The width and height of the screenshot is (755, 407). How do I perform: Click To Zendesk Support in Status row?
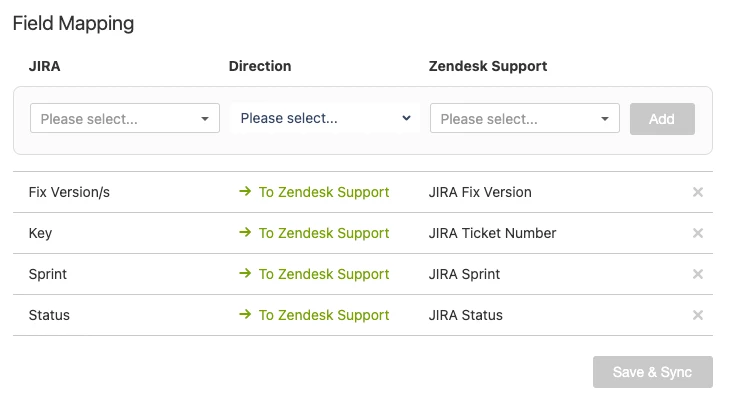(x=324, y=315)
